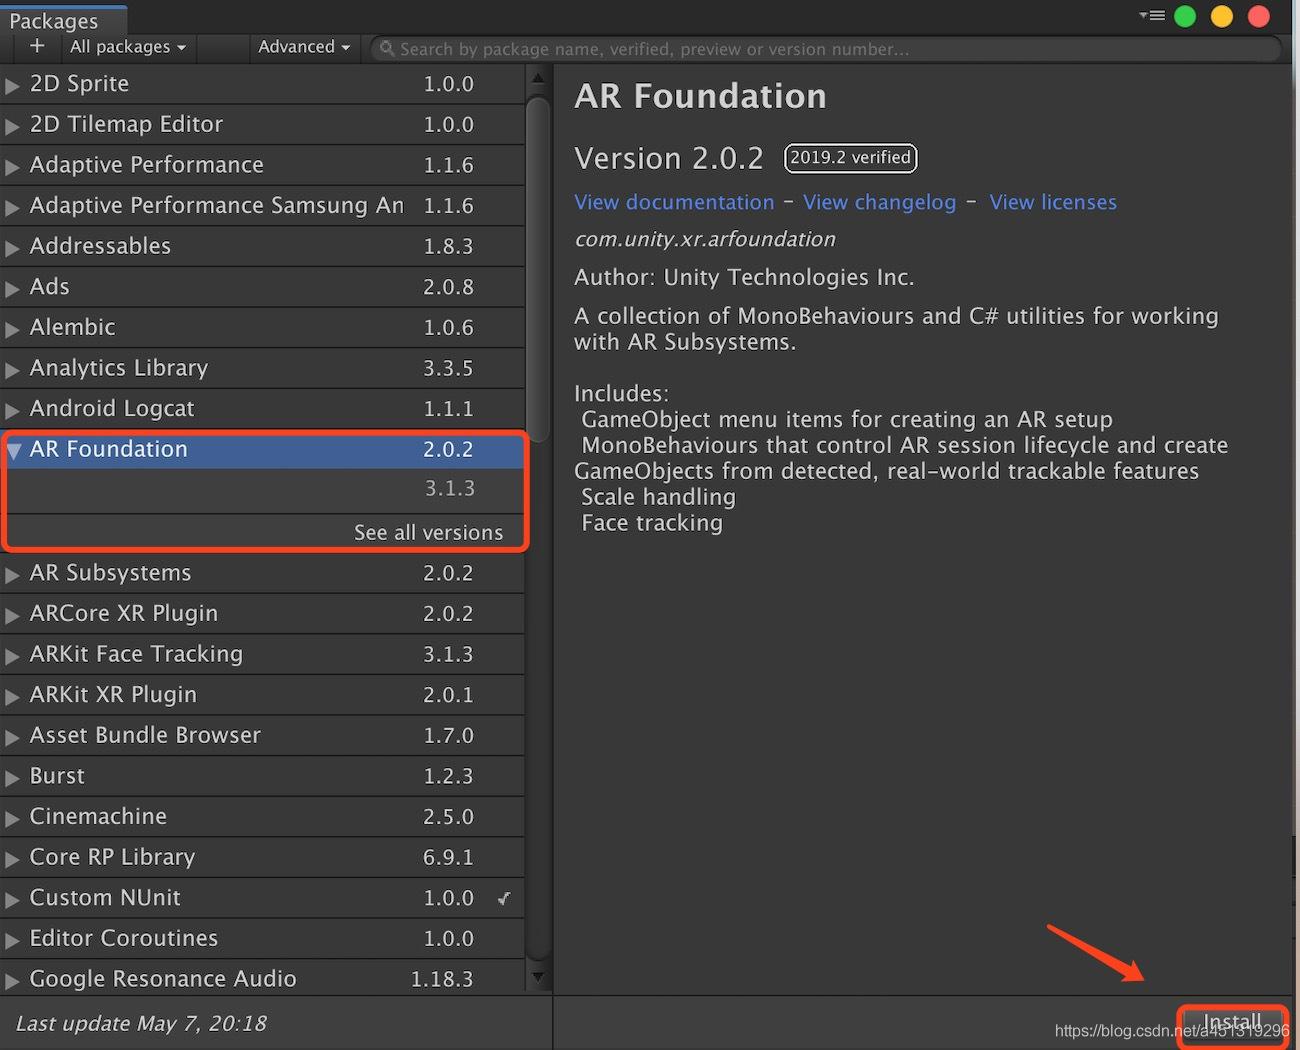The height and width of the screenshot is (1050, 1300).
Task: Expand the ARCore XR Plugin entry
Action: coord(12,615)
